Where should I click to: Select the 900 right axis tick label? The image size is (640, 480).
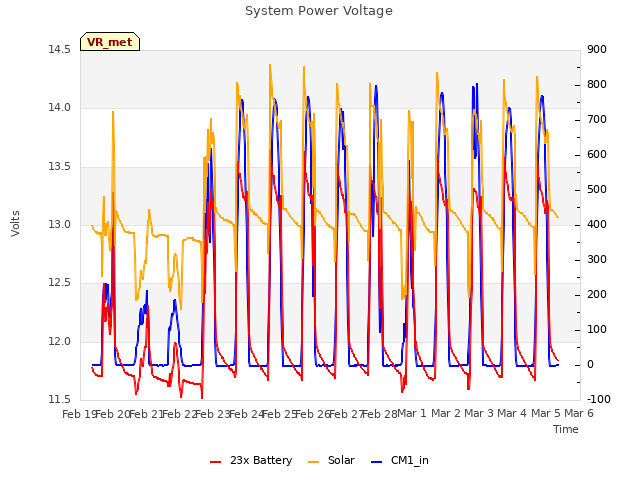click(597, 49)
